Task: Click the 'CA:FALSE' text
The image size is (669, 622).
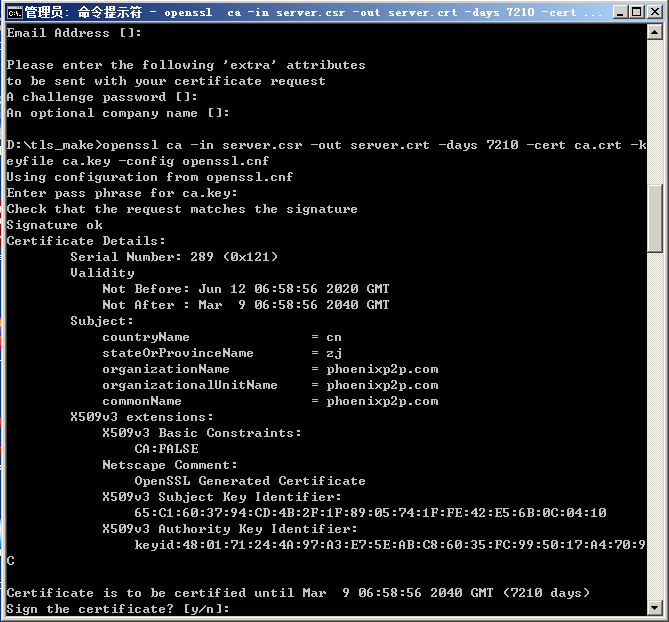Action: 166,449
